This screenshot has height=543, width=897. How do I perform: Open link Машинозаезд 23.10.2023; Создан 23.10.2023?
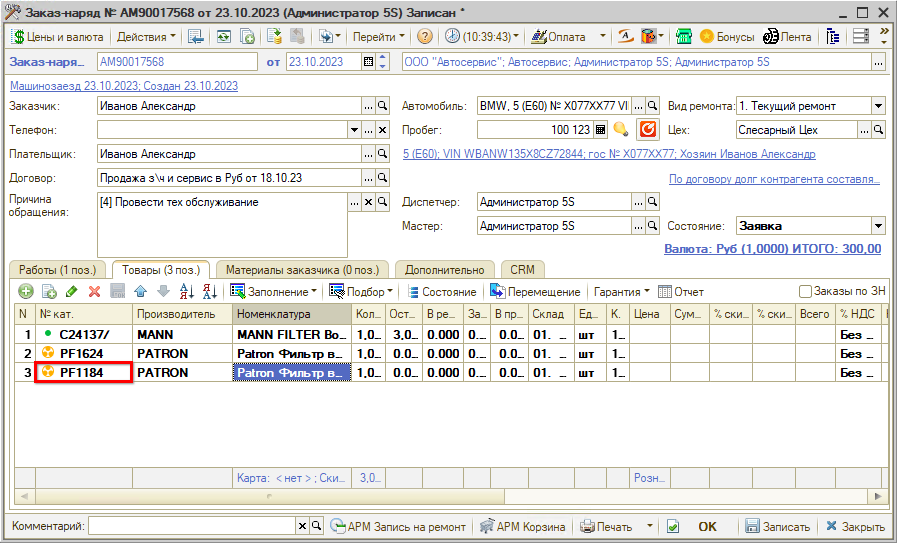[x=124, y=86]
